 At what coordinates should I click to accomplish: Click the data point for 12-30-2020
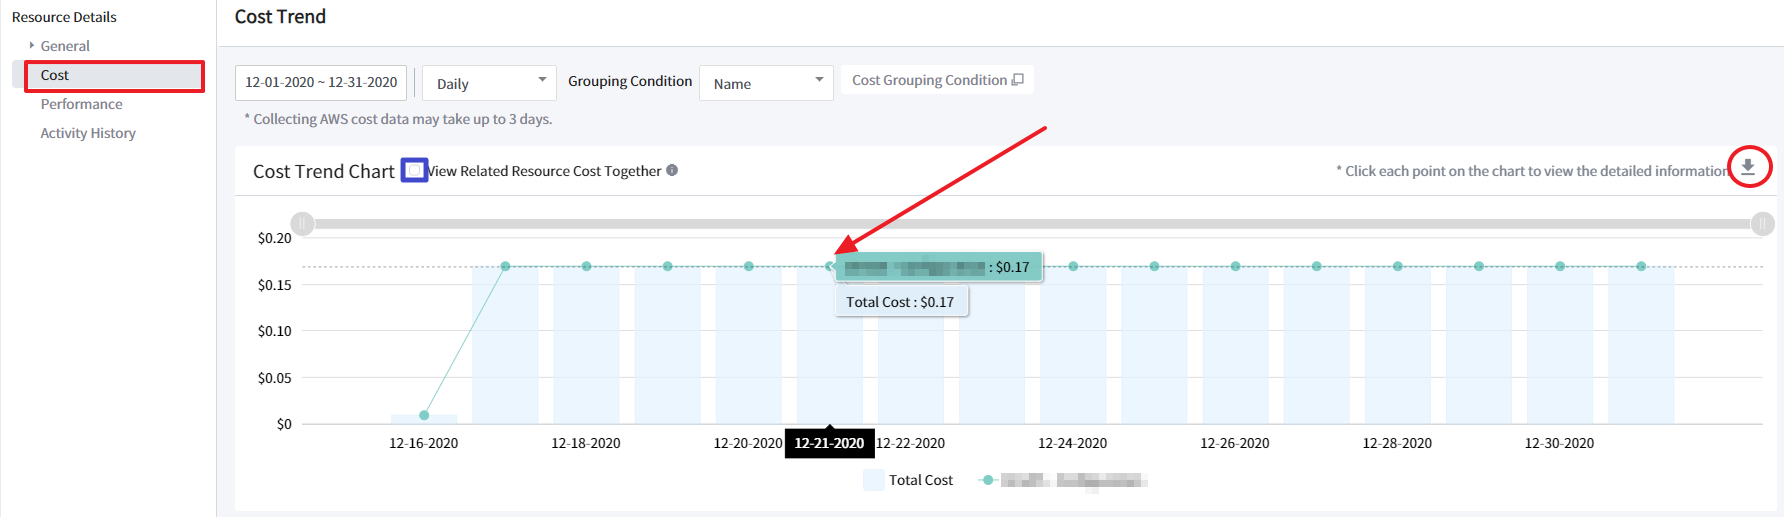1560,266
